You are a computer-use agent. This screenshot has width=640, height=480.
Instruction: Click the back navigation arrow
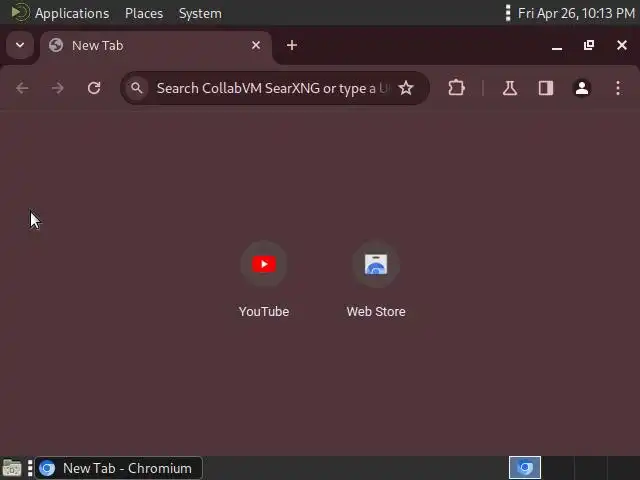tap(22, 88)
